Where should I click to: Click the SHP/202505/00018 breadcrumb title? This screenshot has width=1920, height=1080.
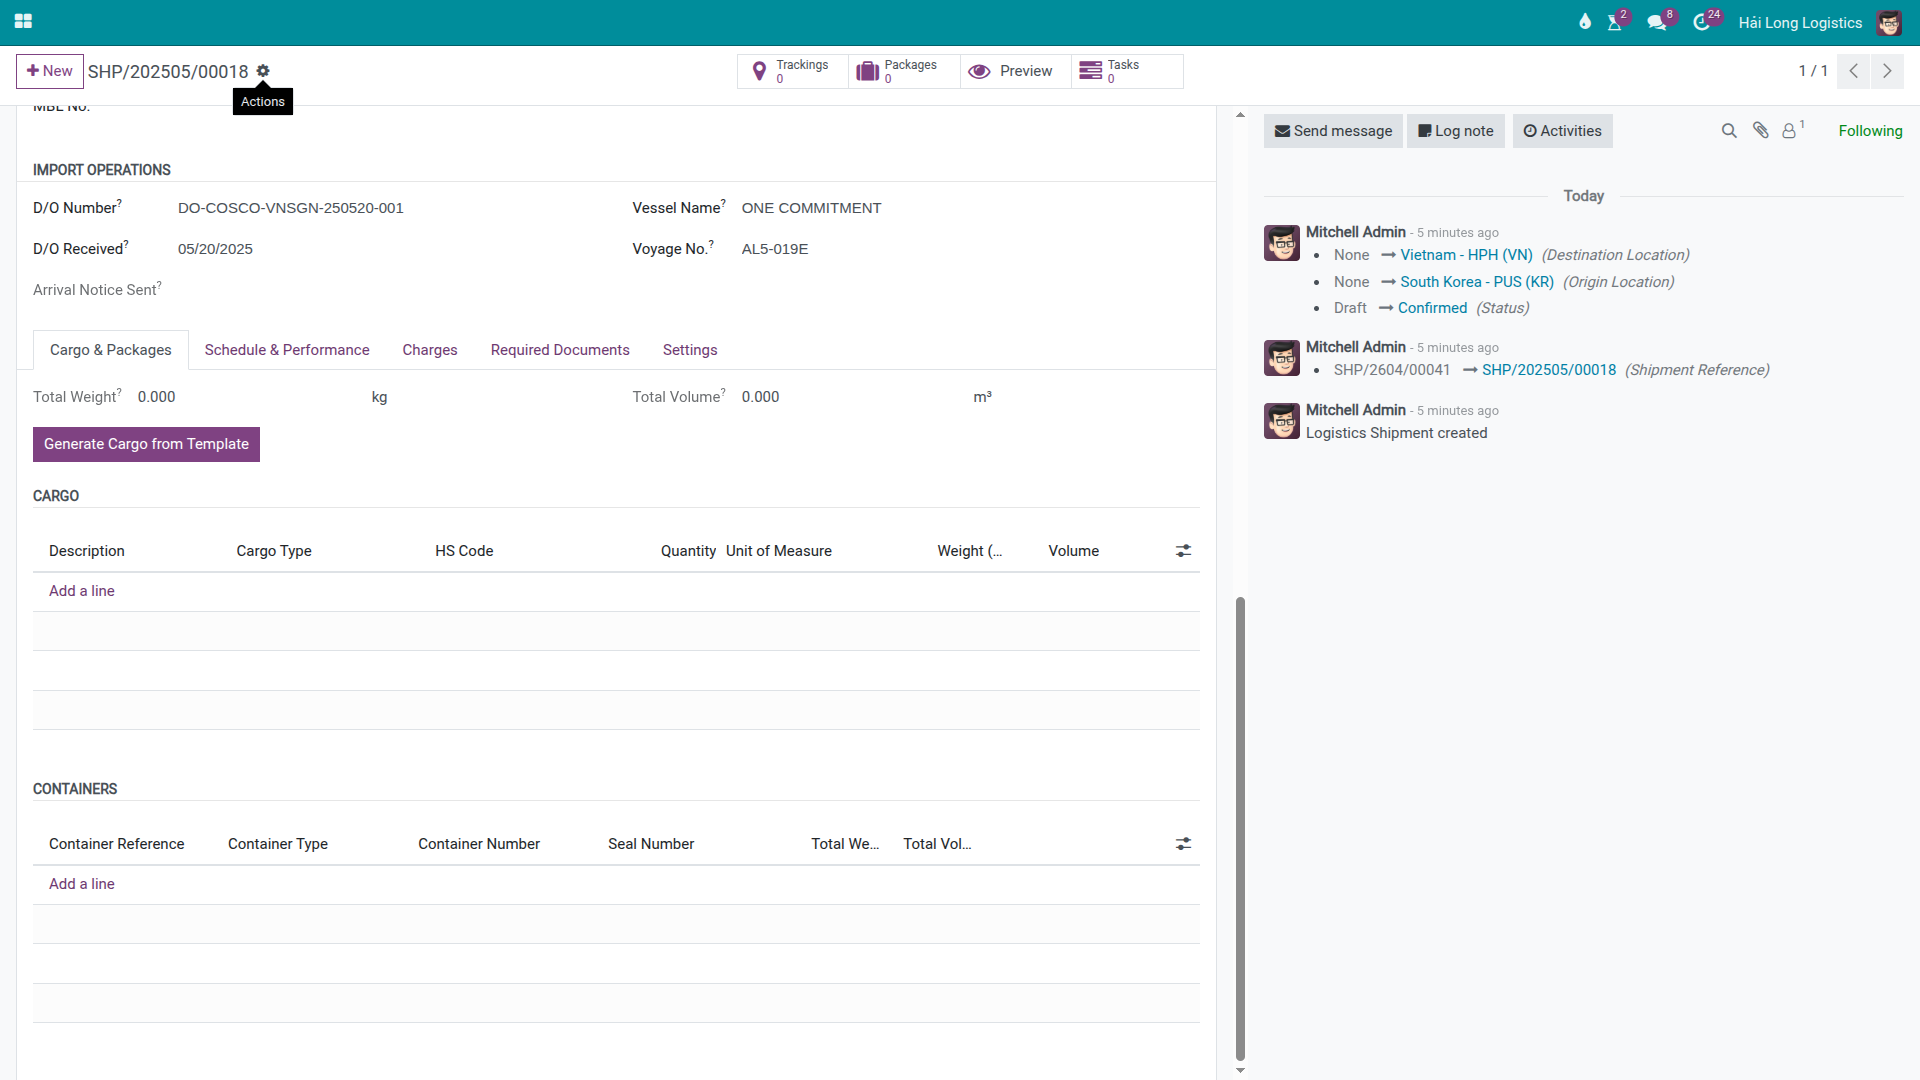point(168,71)
